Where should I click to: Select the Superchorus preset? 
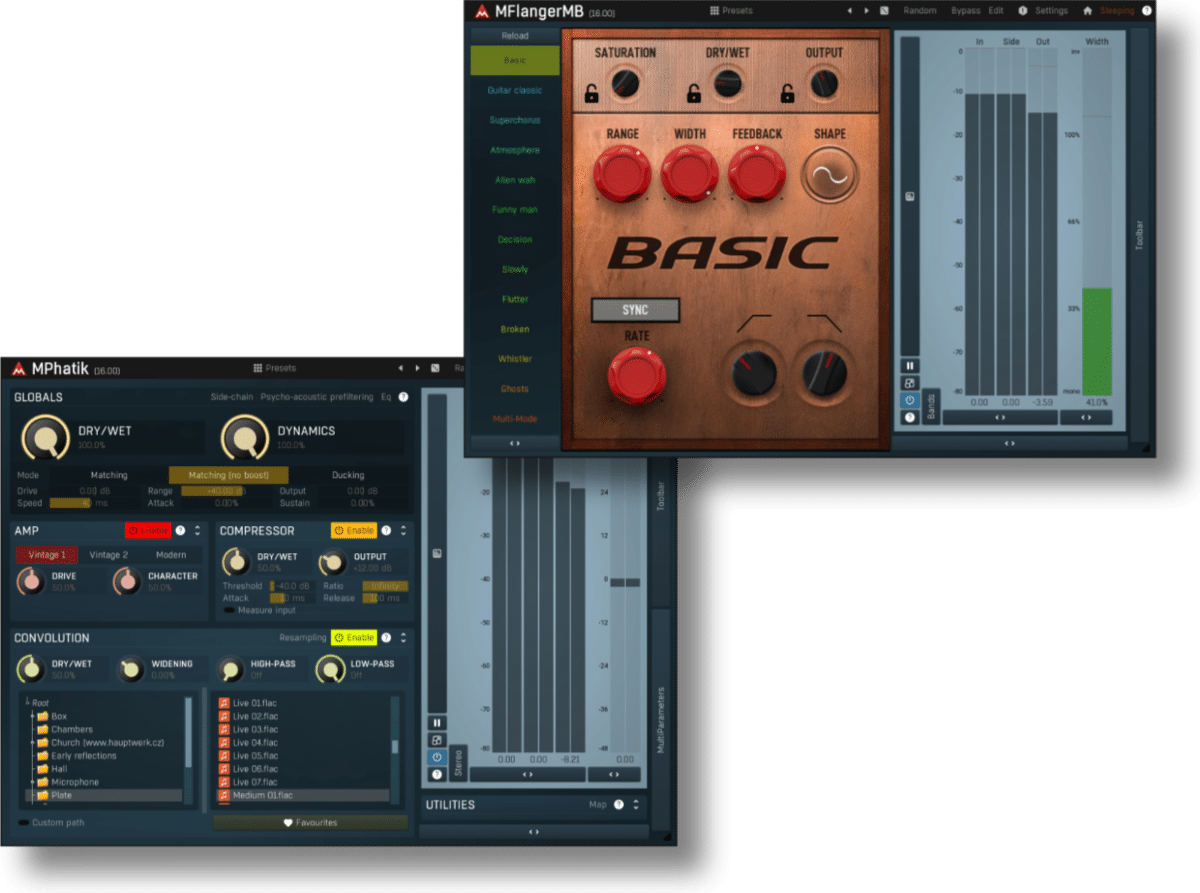(x=515, y=120)
